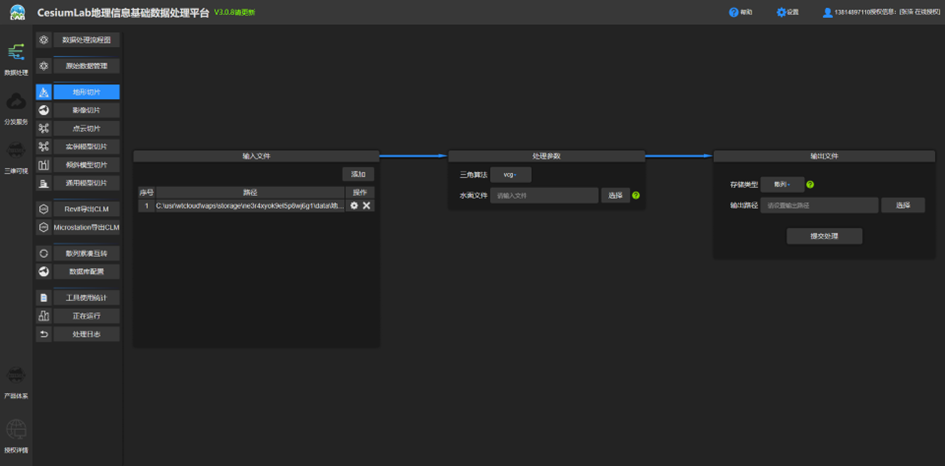The width and height of the screenshot is (945, 466).
Task: Click the V3.0.8请更新 version link
Action: coord(234,12)
